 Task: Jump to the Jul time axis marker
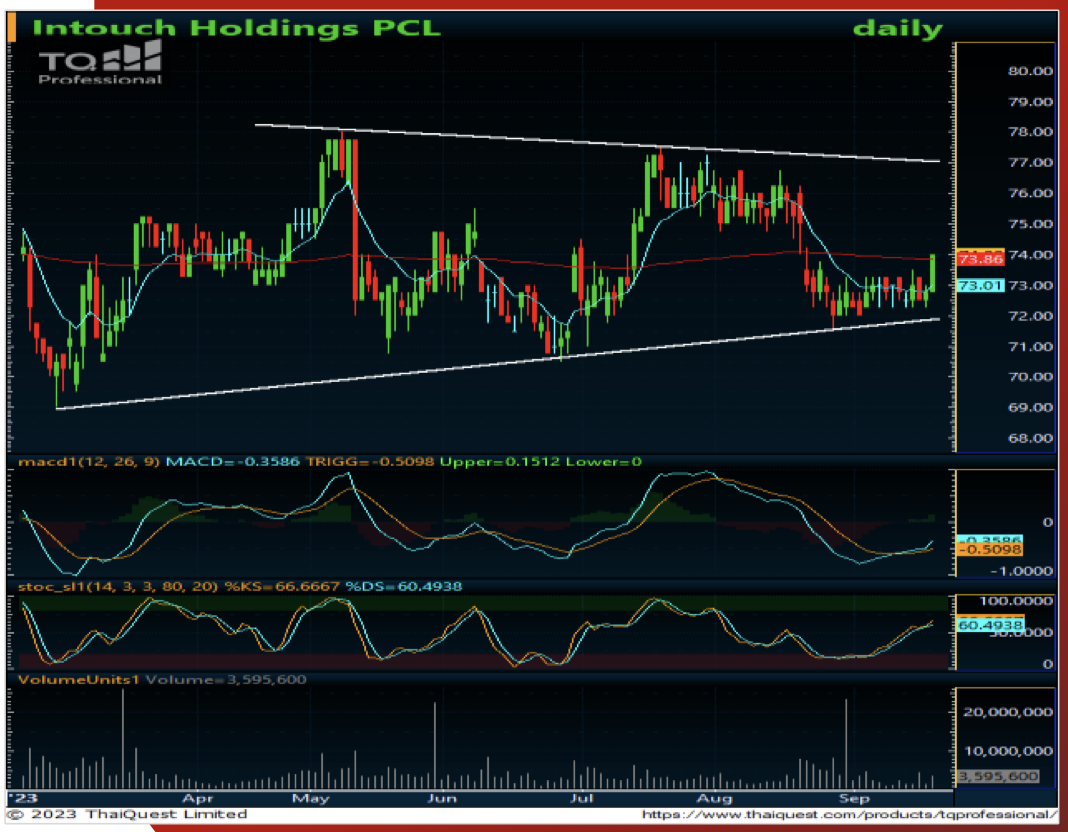point(581,799)
